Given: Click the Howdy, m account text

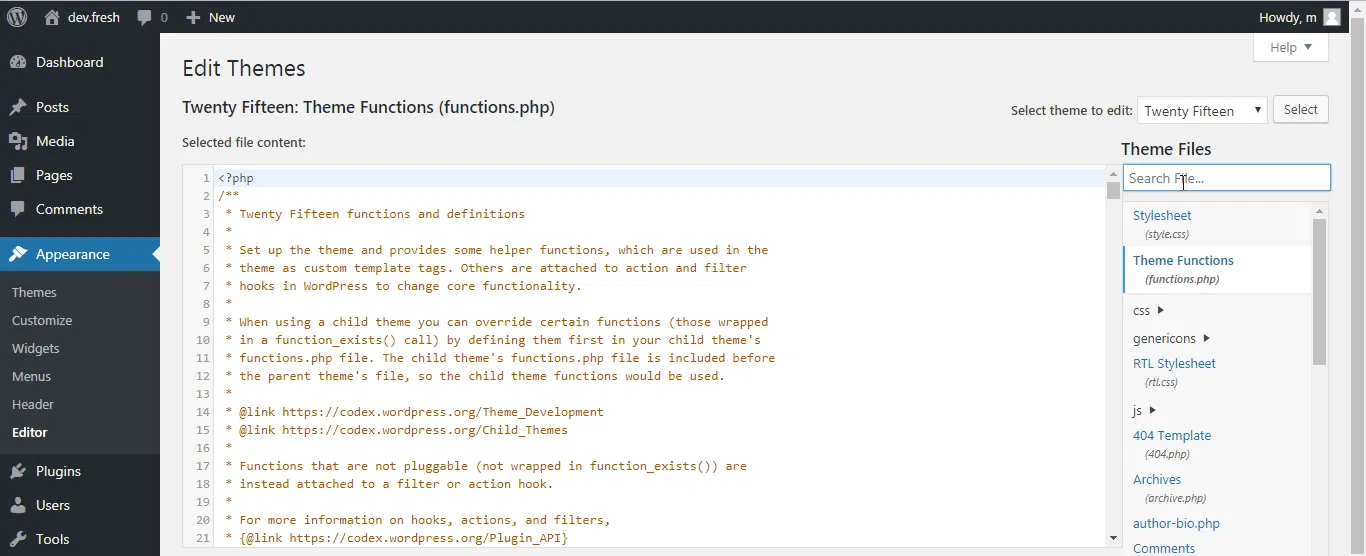Looking at the screenshot, I should 1288,17.
